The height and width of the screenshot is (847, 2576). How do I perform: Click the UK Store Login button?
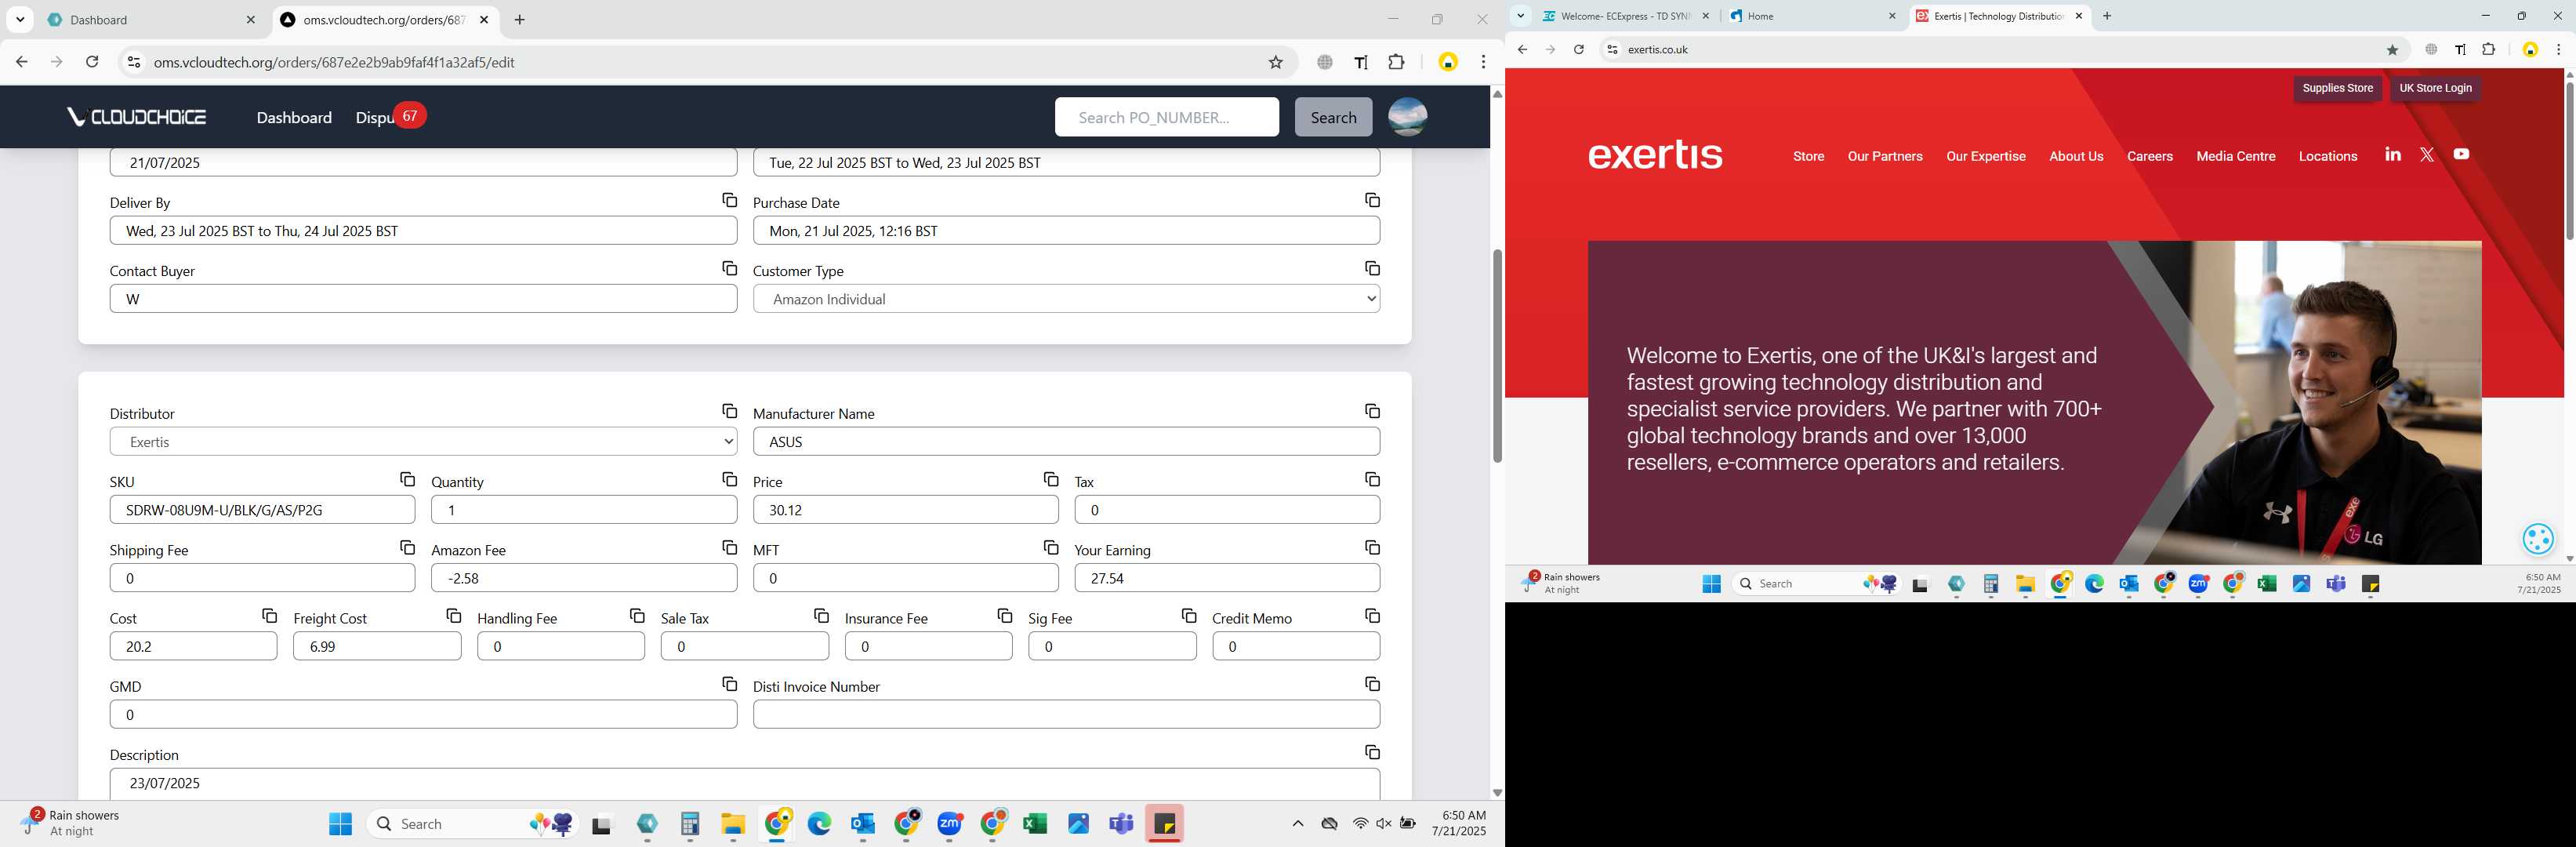pos(2435,88)
